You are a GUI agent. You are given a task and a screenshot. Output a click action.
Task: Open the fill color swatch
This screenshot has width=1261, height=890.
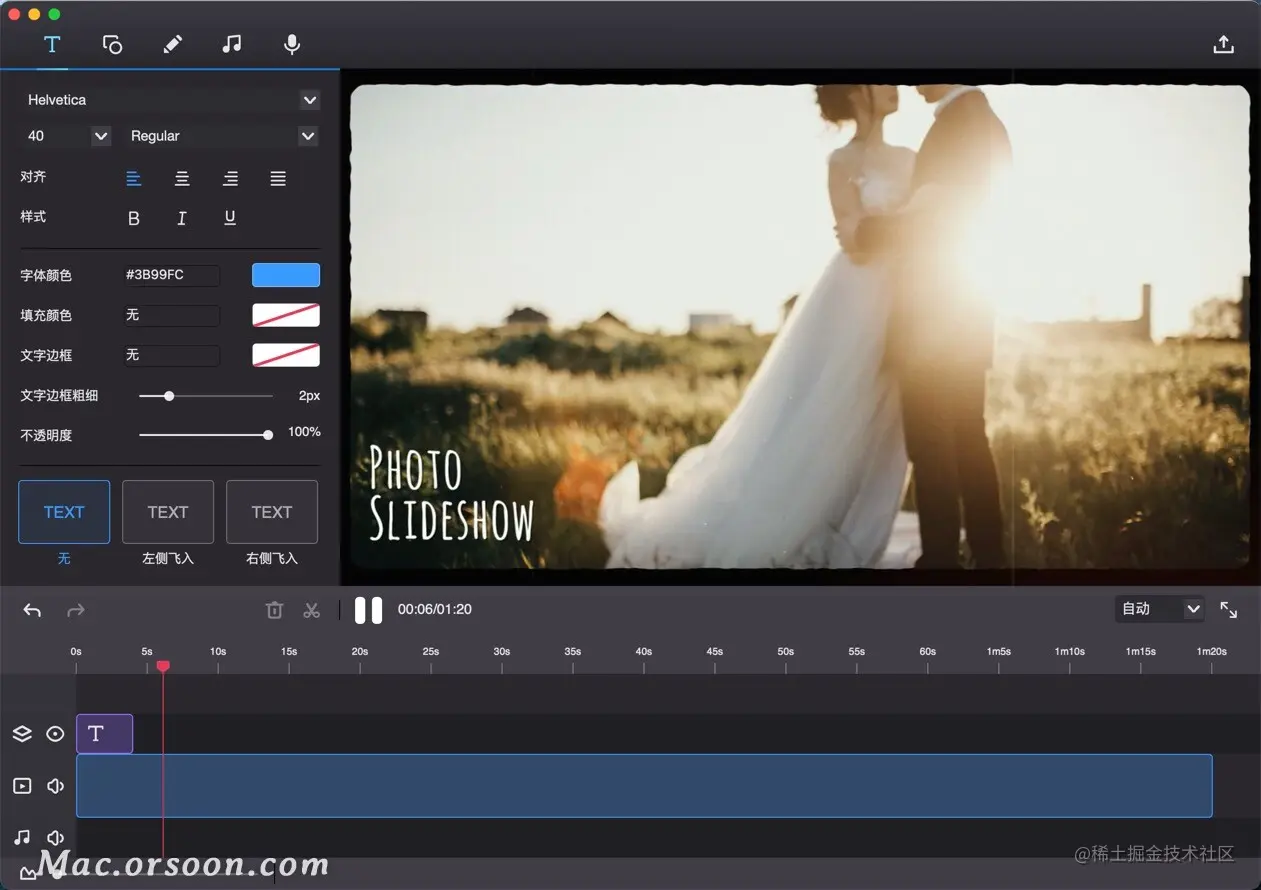coord(286,315)
